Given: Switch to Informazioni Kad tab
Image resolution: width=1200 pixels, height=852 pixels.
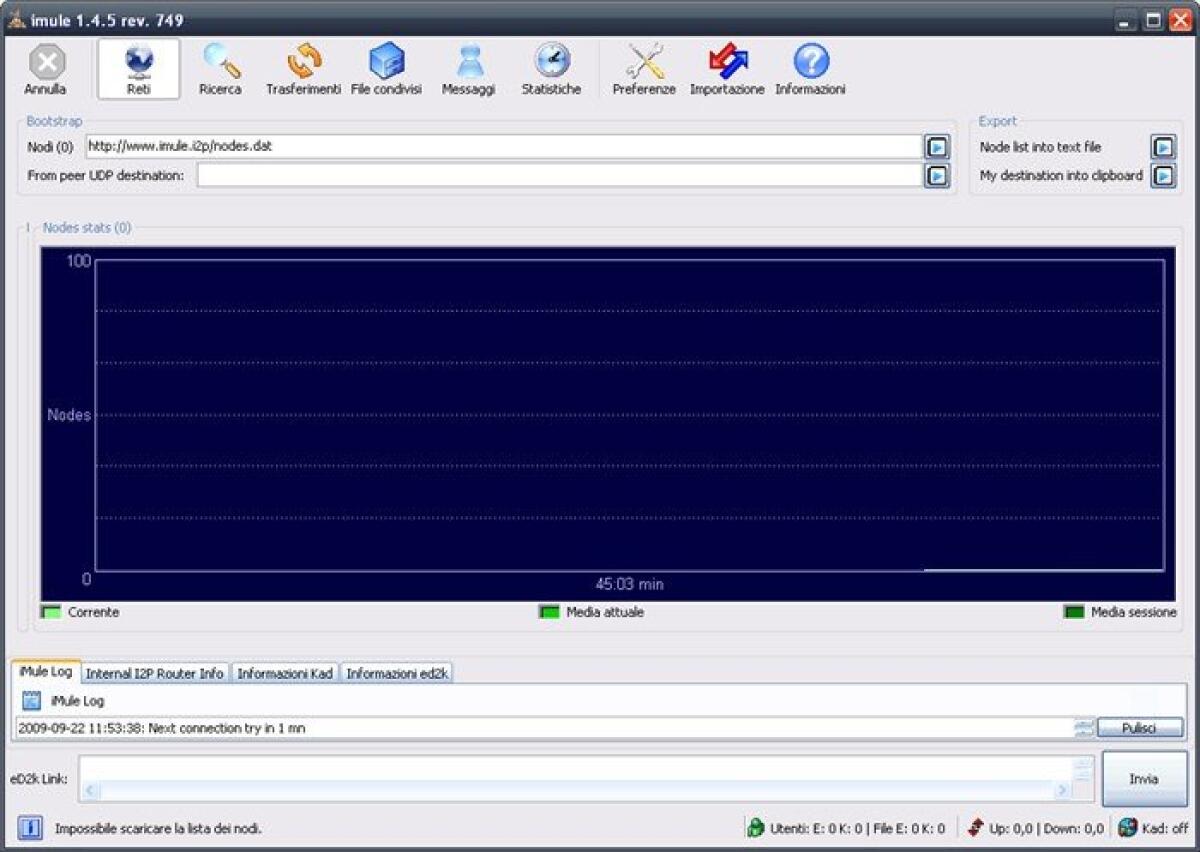Looking at the screenshot, I should click(x=285, y=674).
